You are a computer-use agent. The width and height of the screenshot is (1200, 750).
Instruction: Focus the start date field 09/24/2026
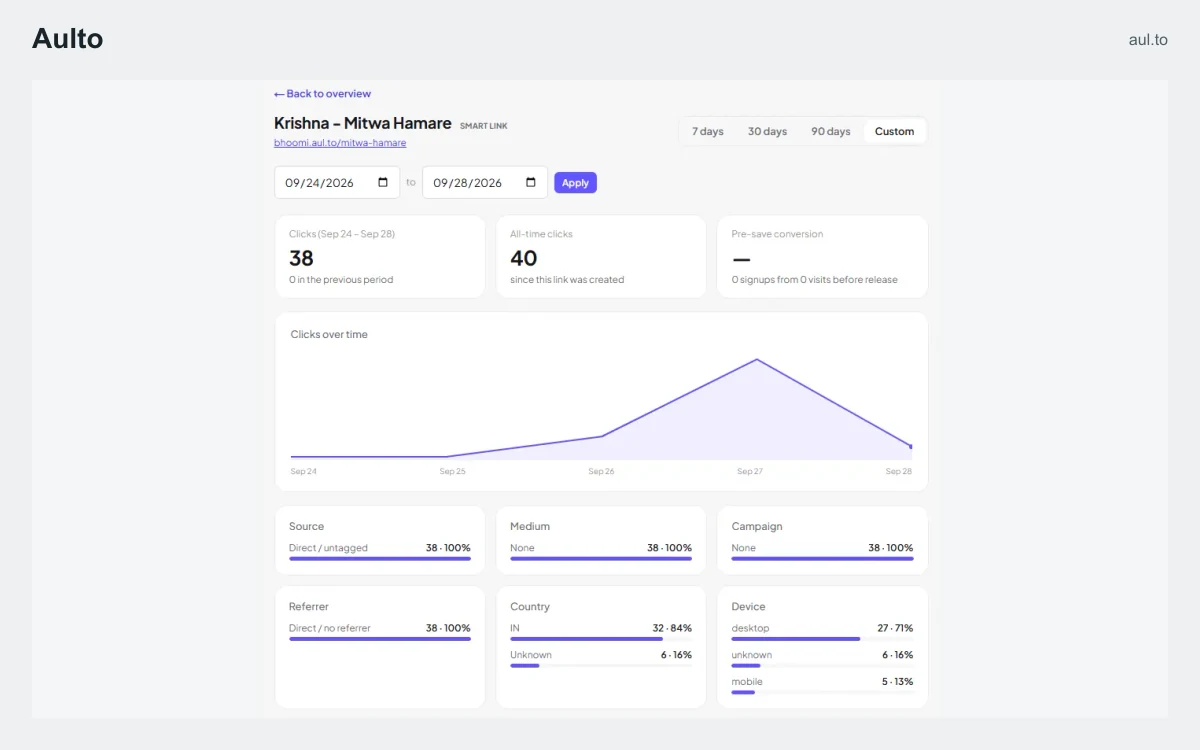tap(337, 183)
